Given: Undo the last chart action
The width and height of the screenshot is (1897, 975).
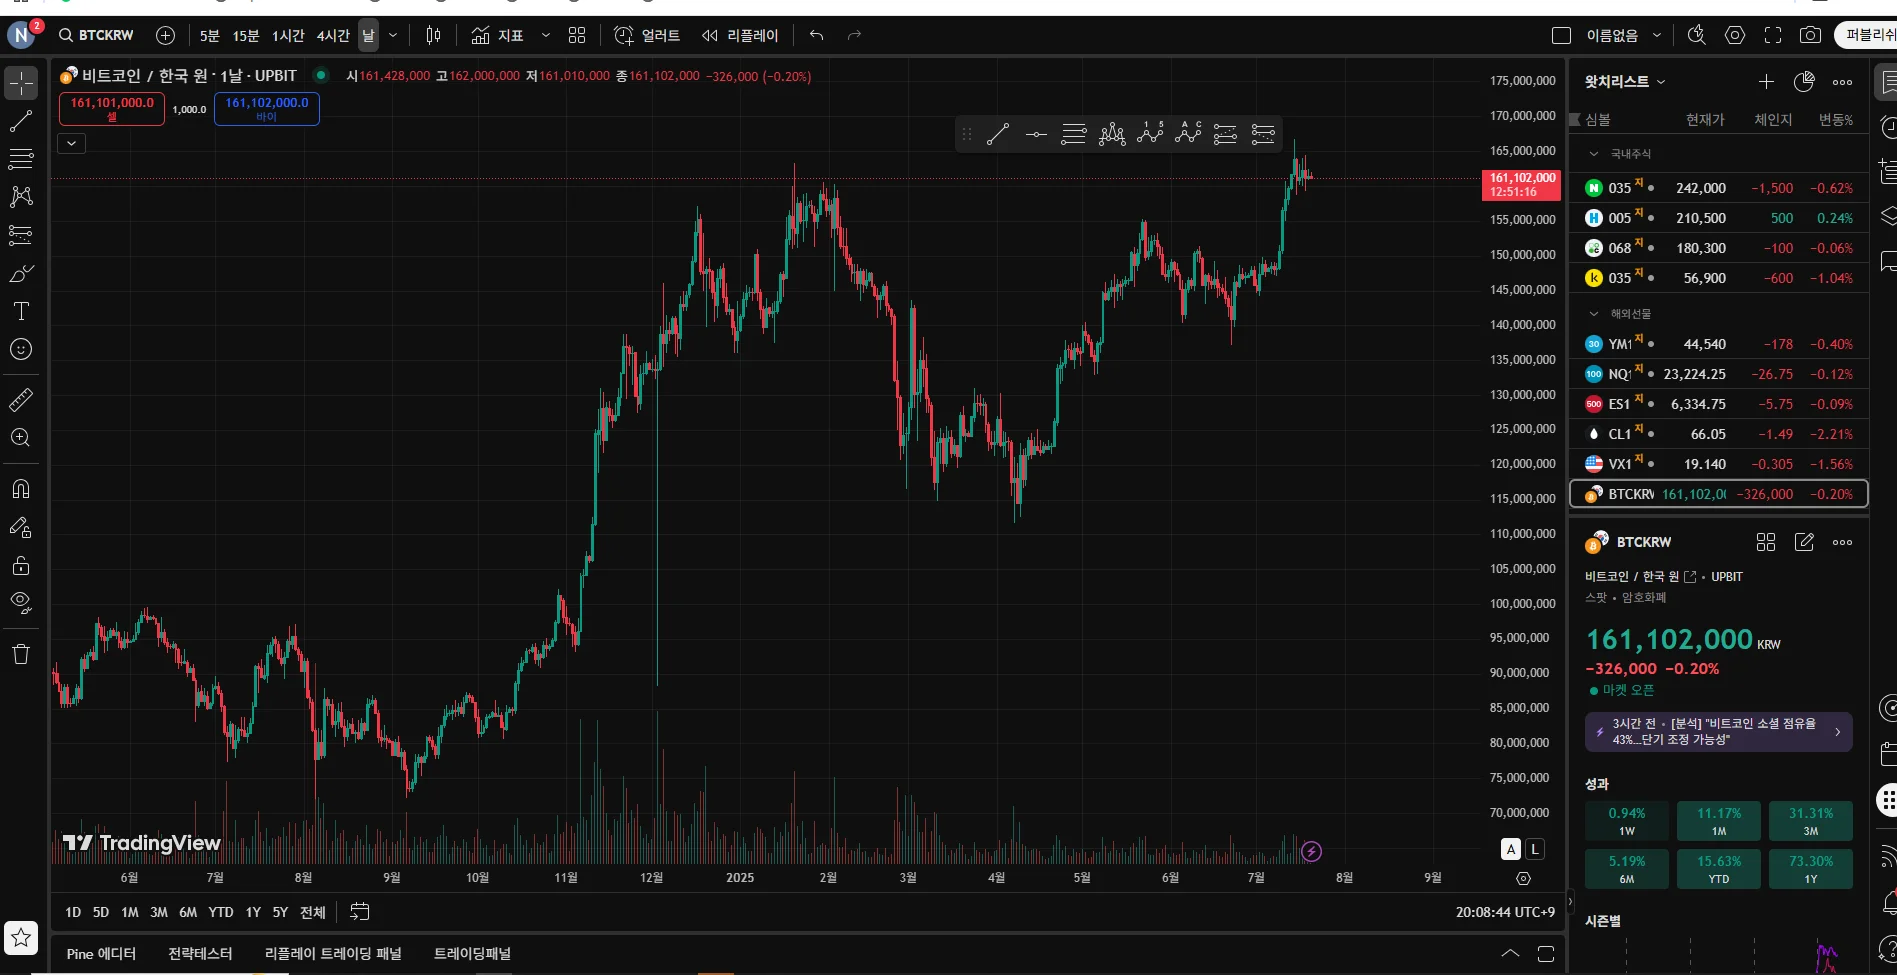Looking at the screenshot, I should click(x=817, y=35).
